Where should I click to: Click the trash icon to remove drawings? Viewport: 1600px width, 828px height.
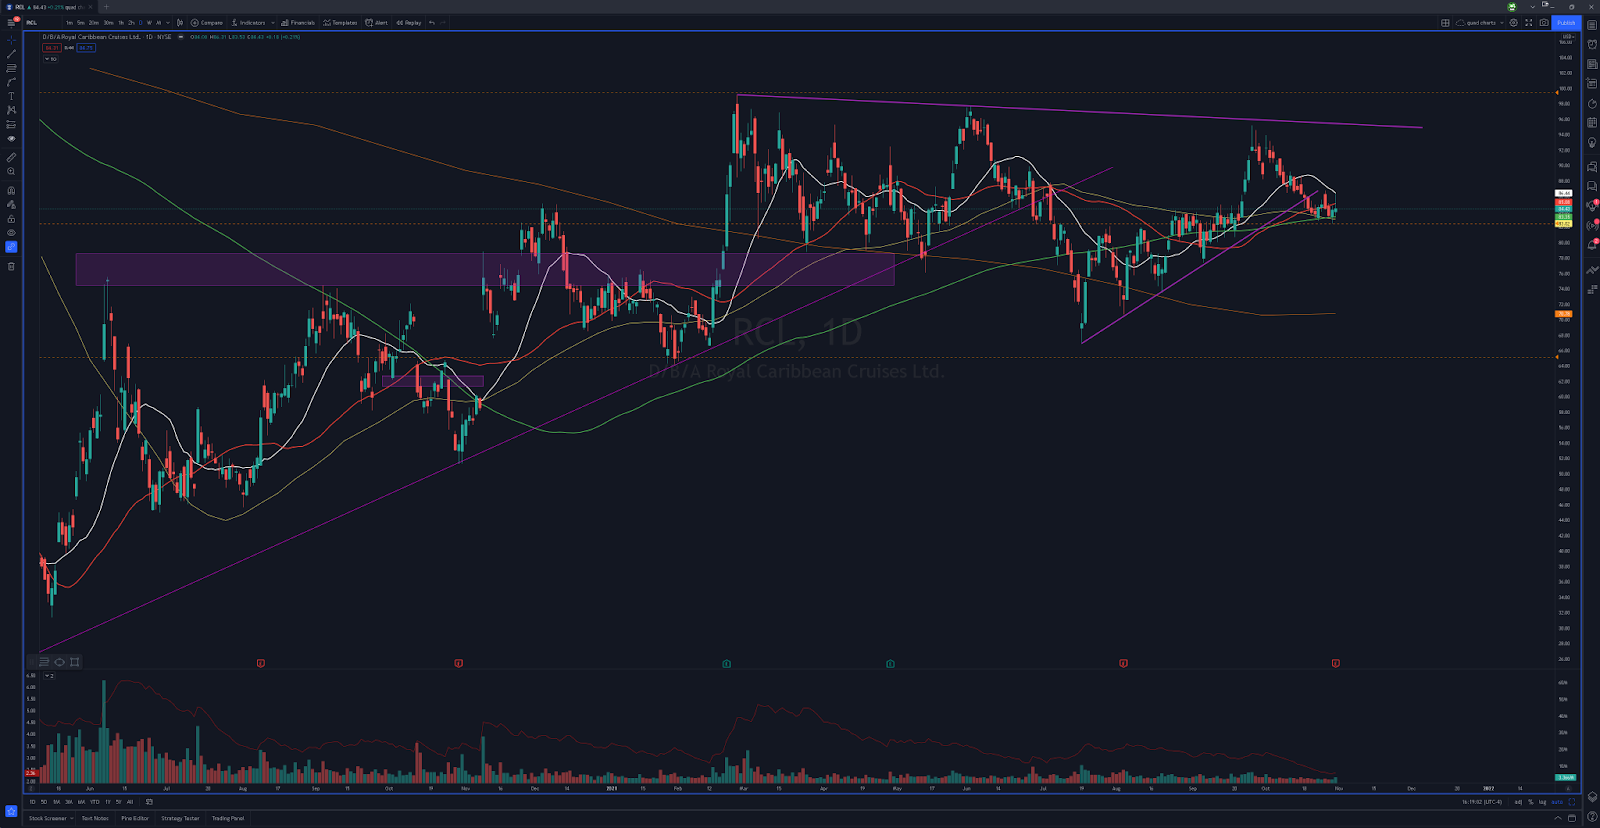point(11,266)
